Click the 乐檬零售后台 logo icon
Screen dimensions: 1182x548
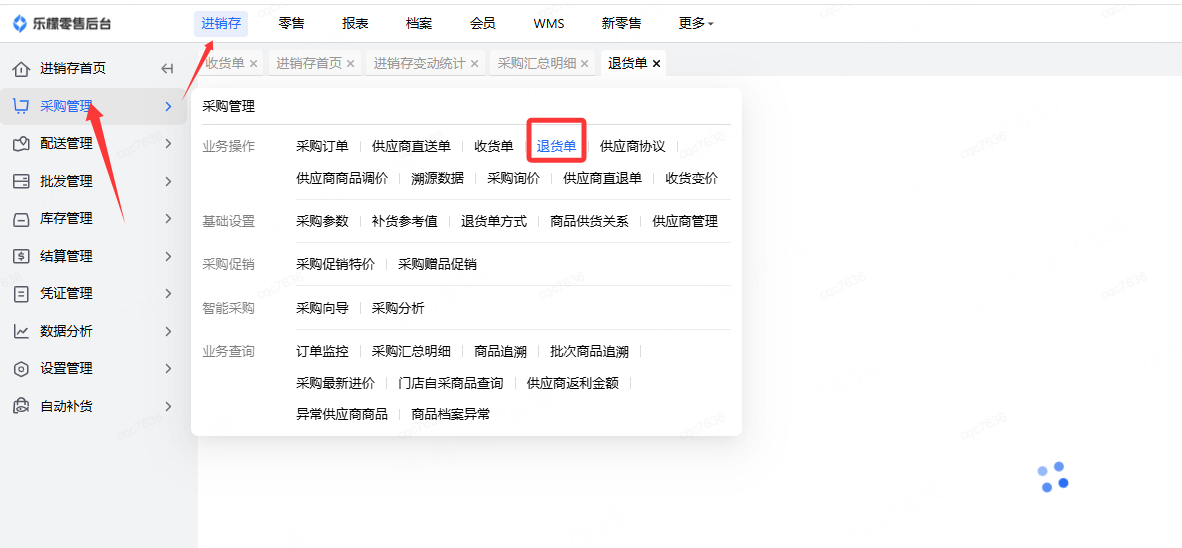(20, 23)
